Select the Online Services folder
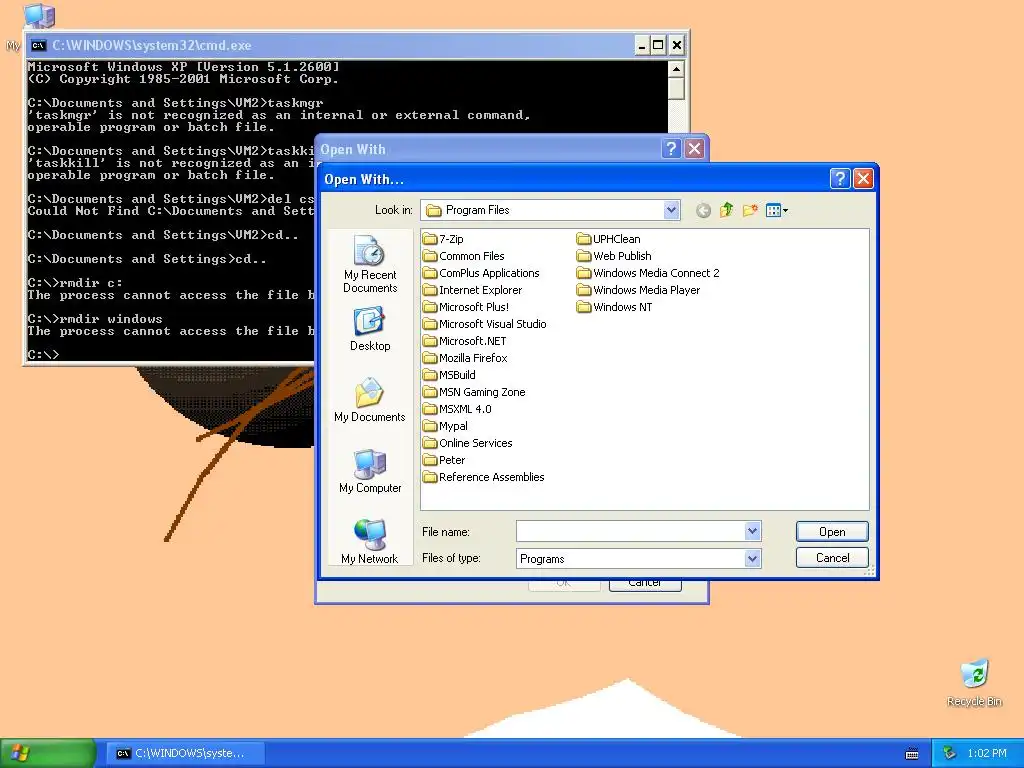This screenshot has height=768, width=1024. click(x=468, y=443)
